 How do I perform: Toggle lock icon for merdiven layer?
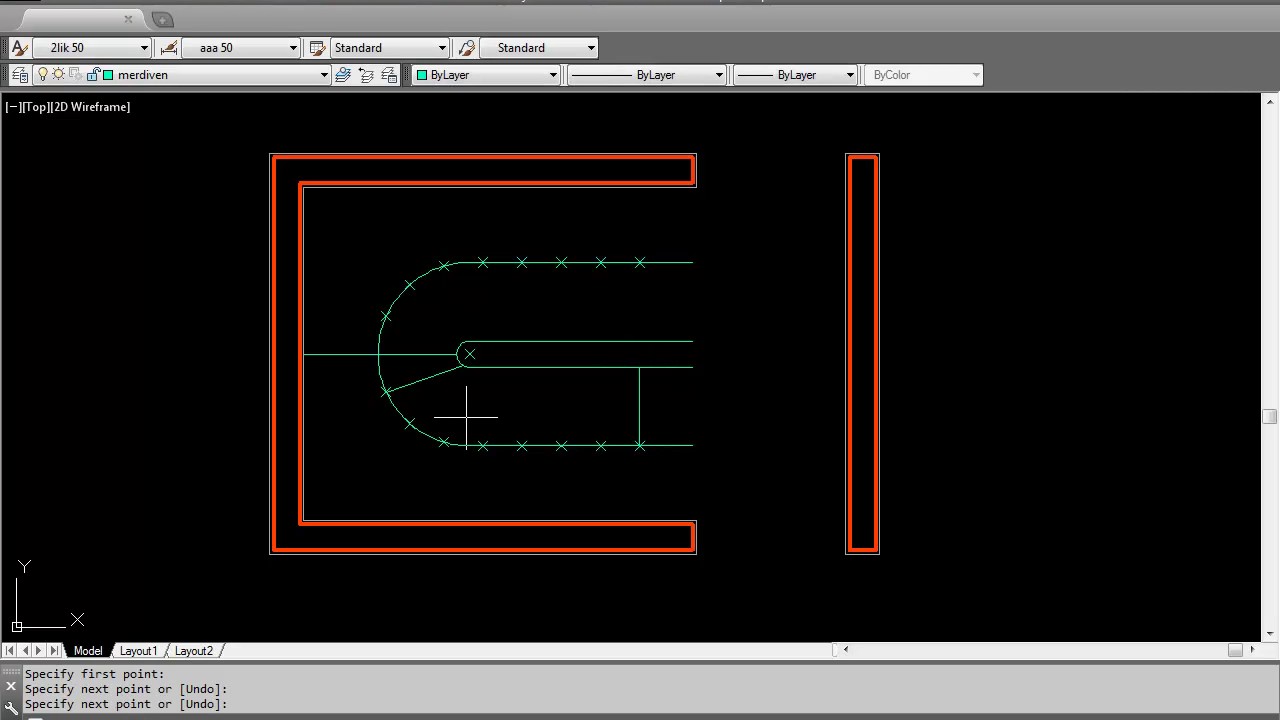pos(93,75)
